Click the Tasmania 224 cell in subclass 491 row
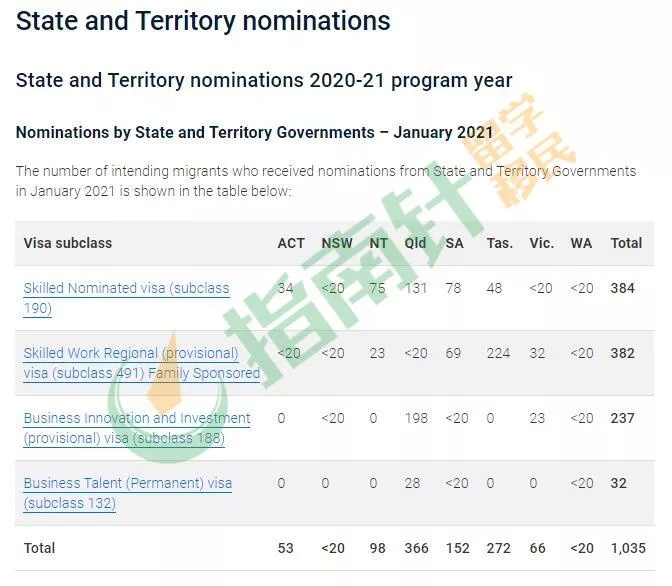The image size is (672, 586). (498, 353)
